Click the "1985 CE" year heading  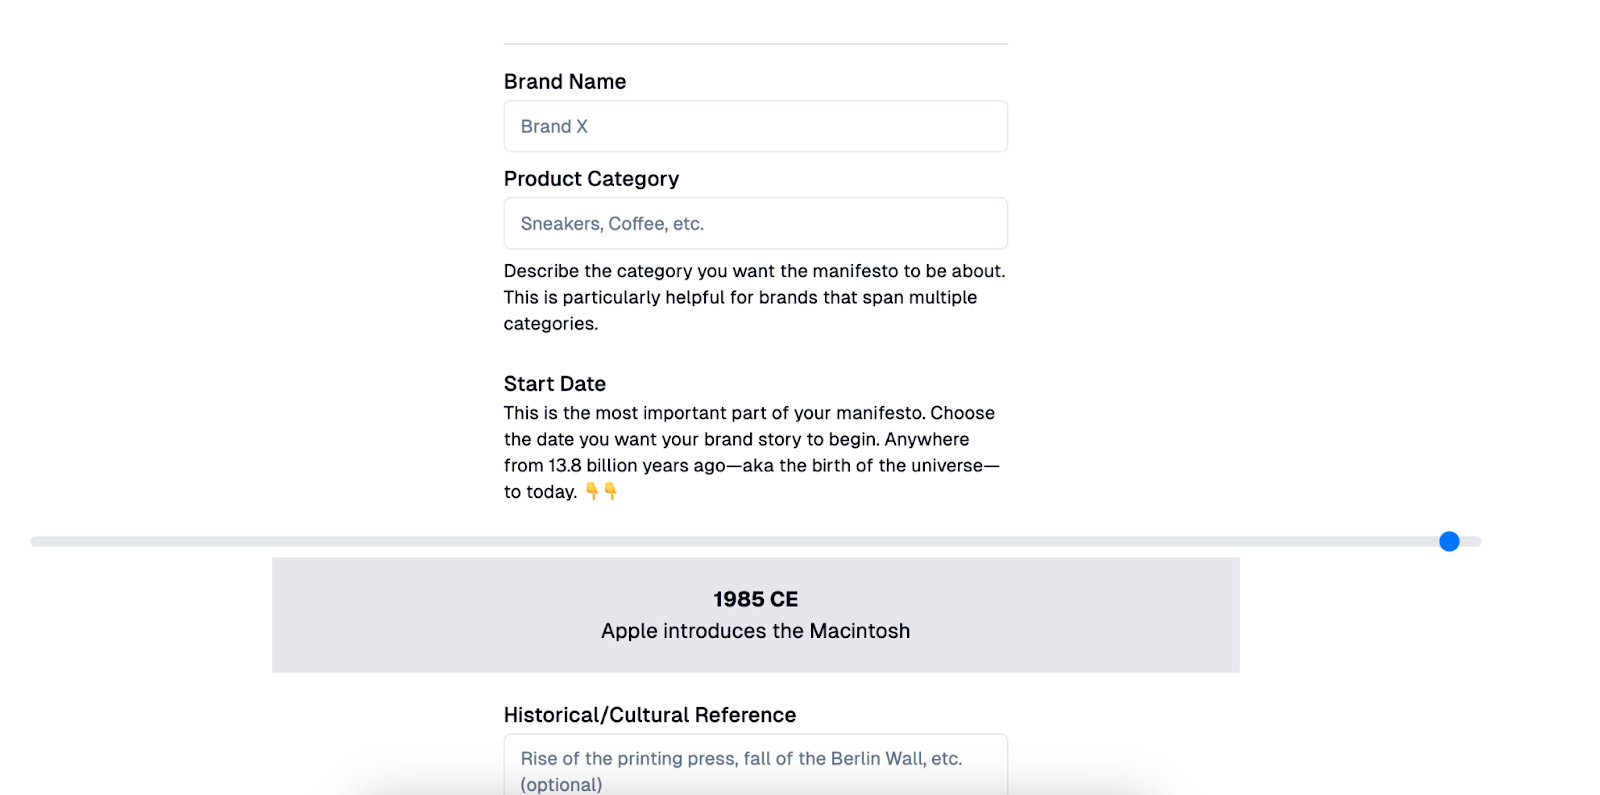755,599
